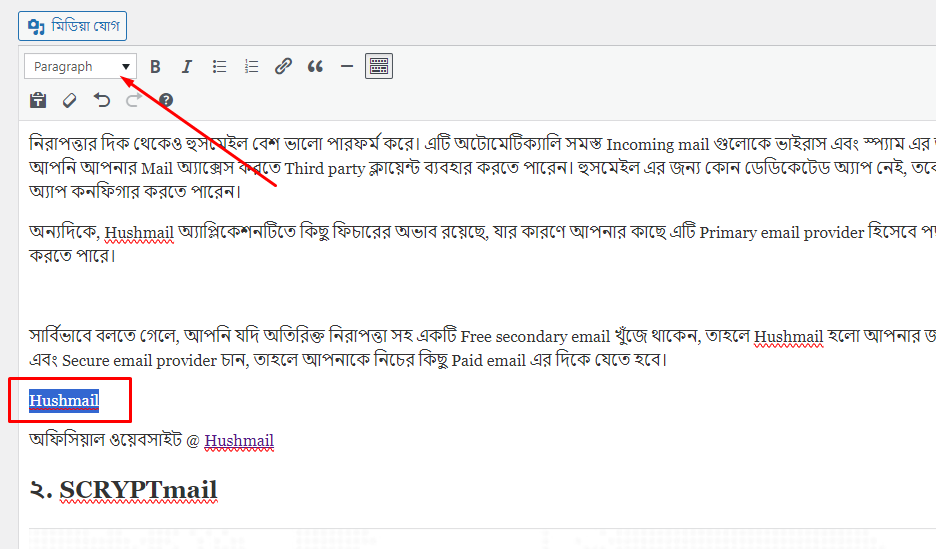Click the paragraph starting with সার্বিভাবে বলতে গেলে
936x549 pixels.
click(x=482, y=348)
